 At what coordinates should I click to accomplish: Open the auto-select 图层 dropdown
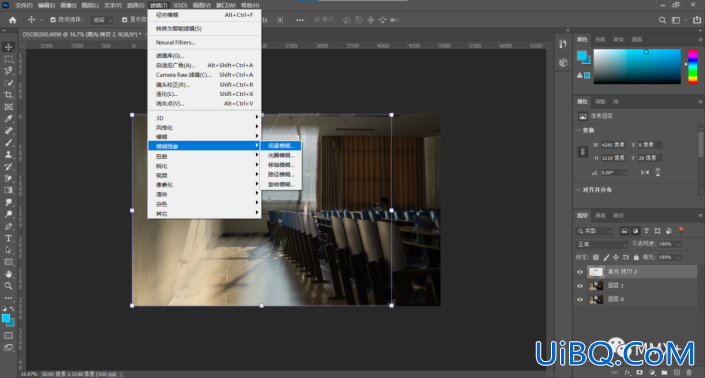pyautogui.click(x=103, y=20)
